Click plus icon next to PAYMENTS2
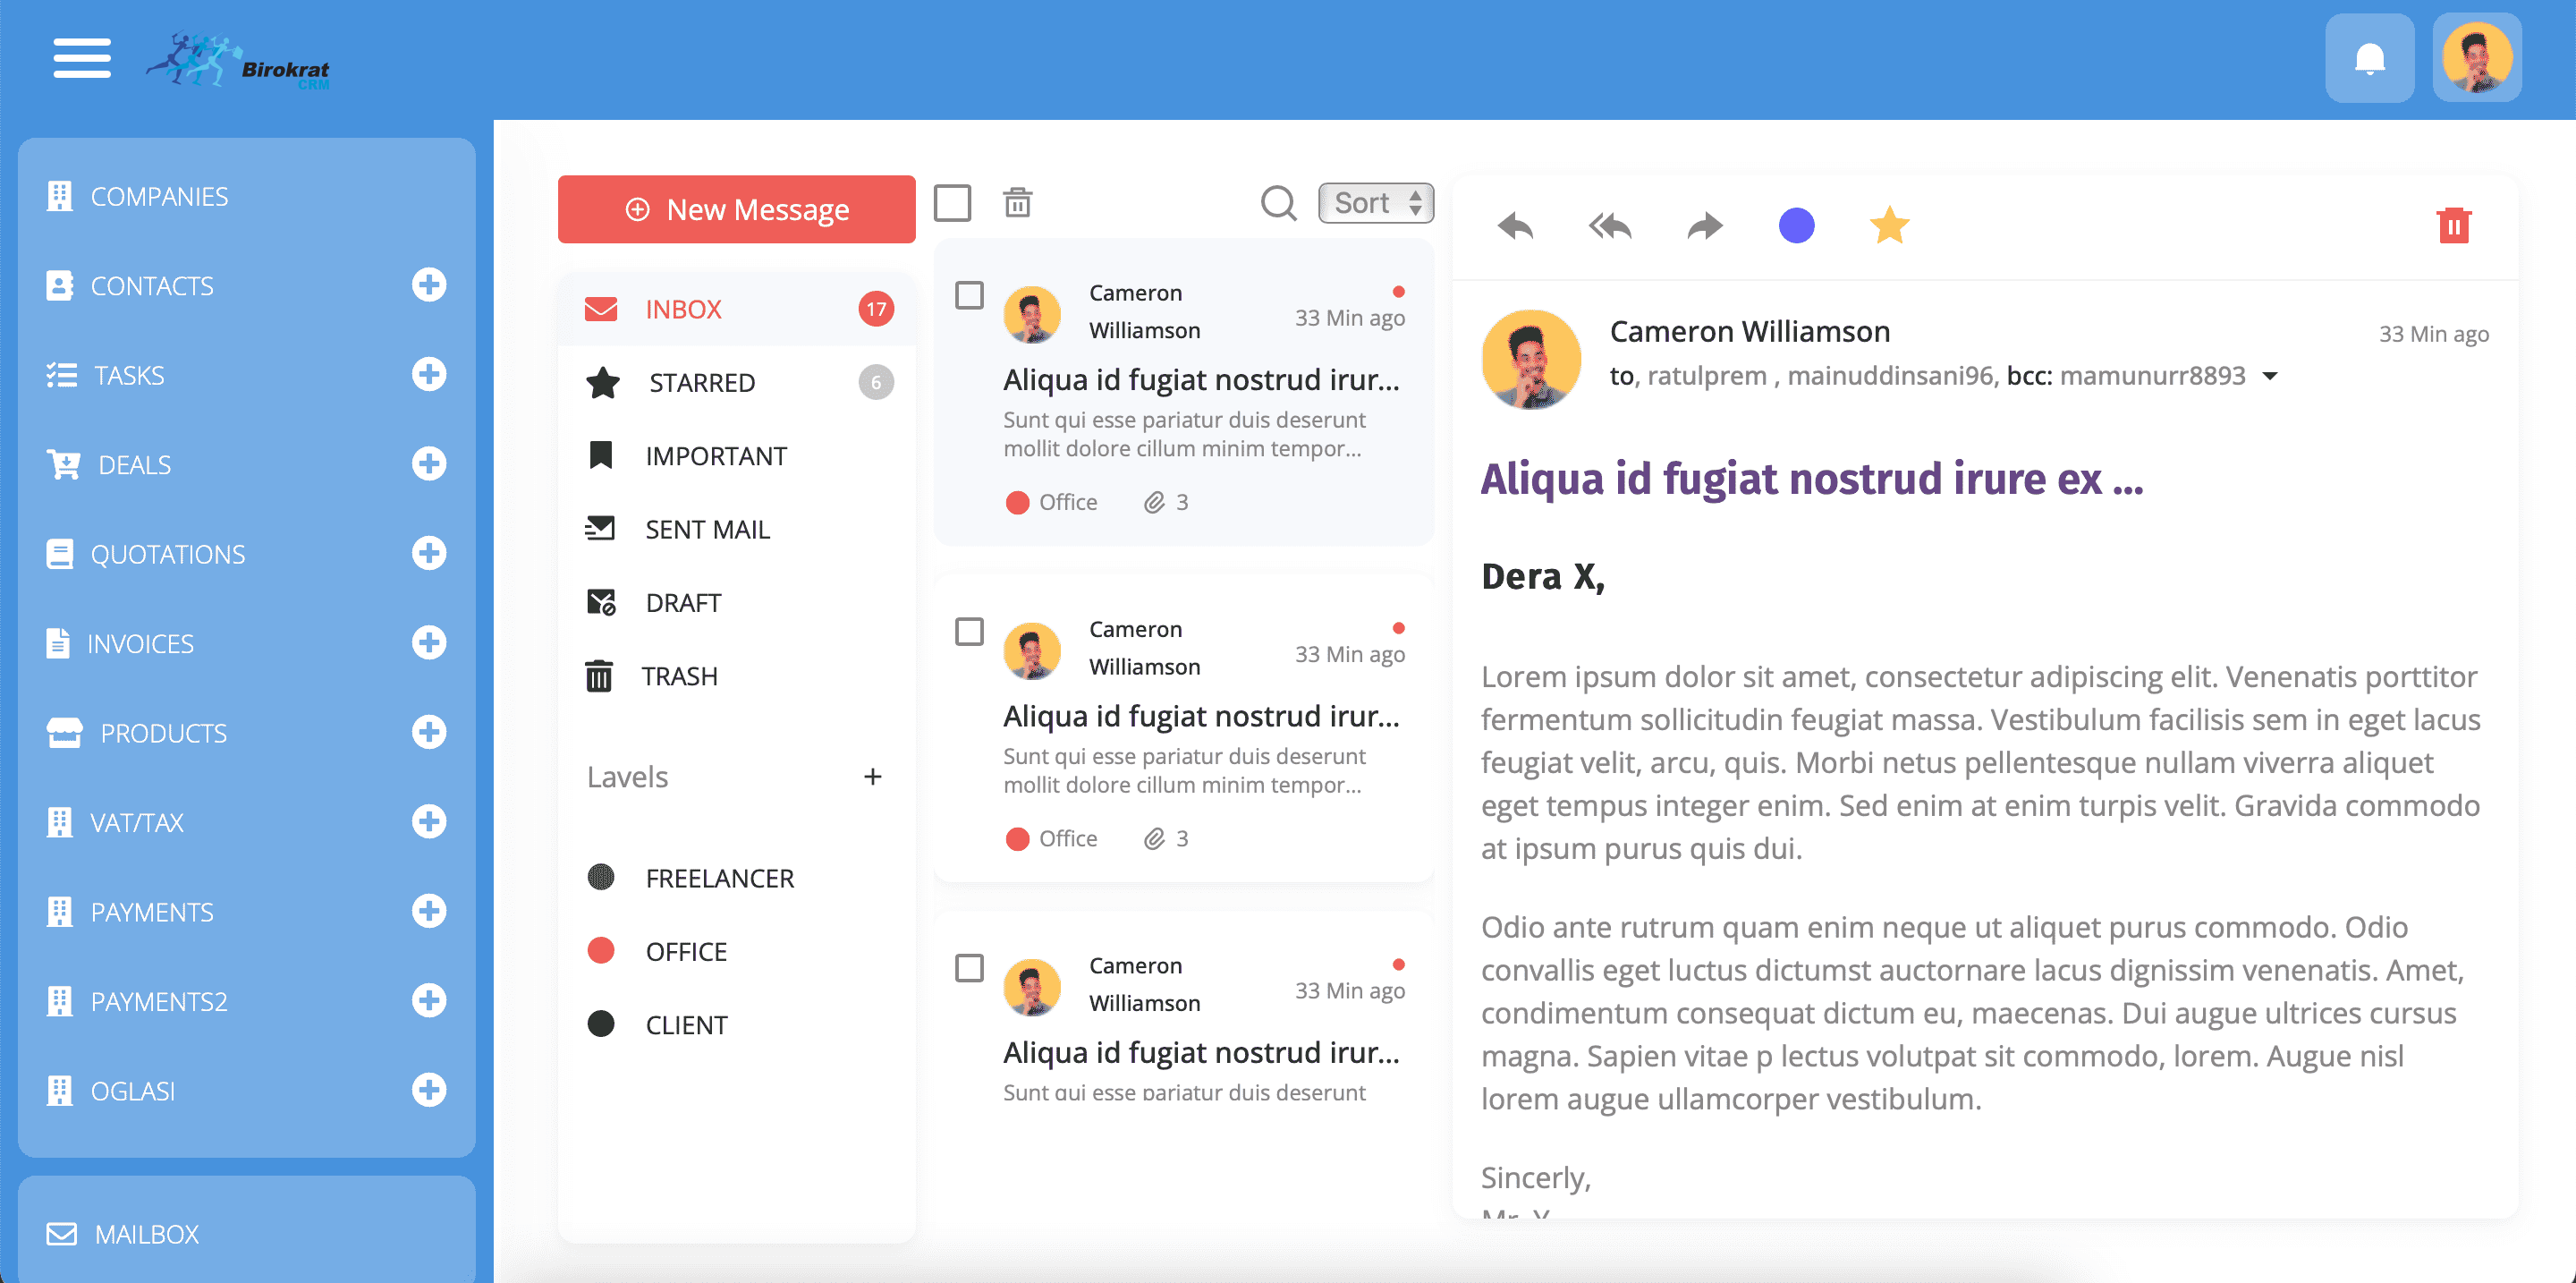Screen dimensions: 2576x1283 tap(429, 1001)
